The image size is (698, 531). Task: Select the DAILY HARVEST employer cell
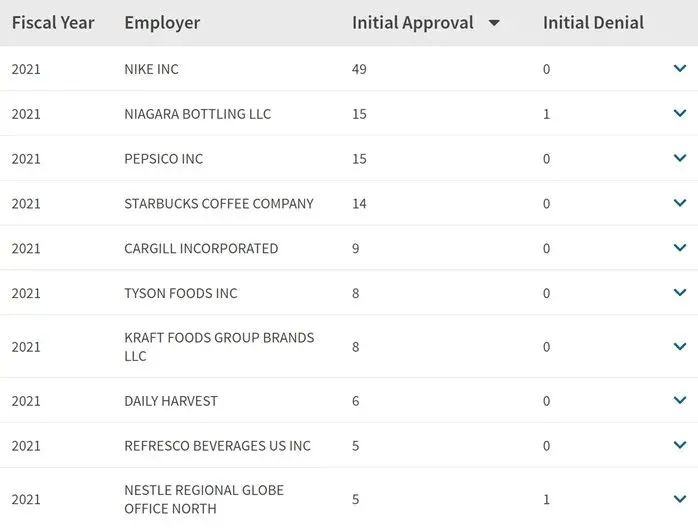170,401
